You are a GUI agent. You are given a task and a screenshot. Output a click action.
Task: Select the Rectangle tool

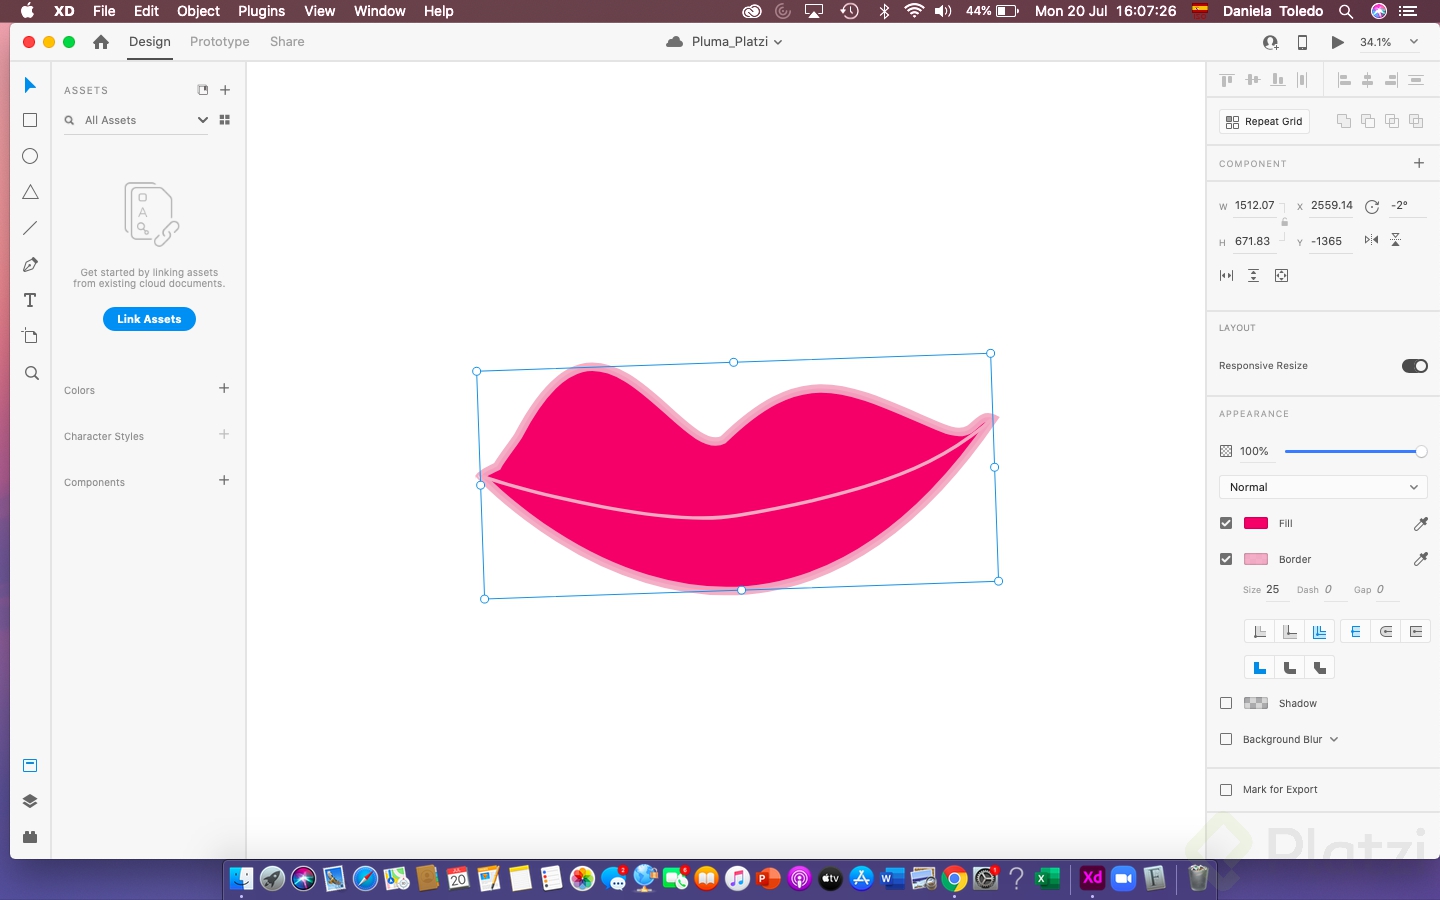pyautogui.click(x=29, y=120)
